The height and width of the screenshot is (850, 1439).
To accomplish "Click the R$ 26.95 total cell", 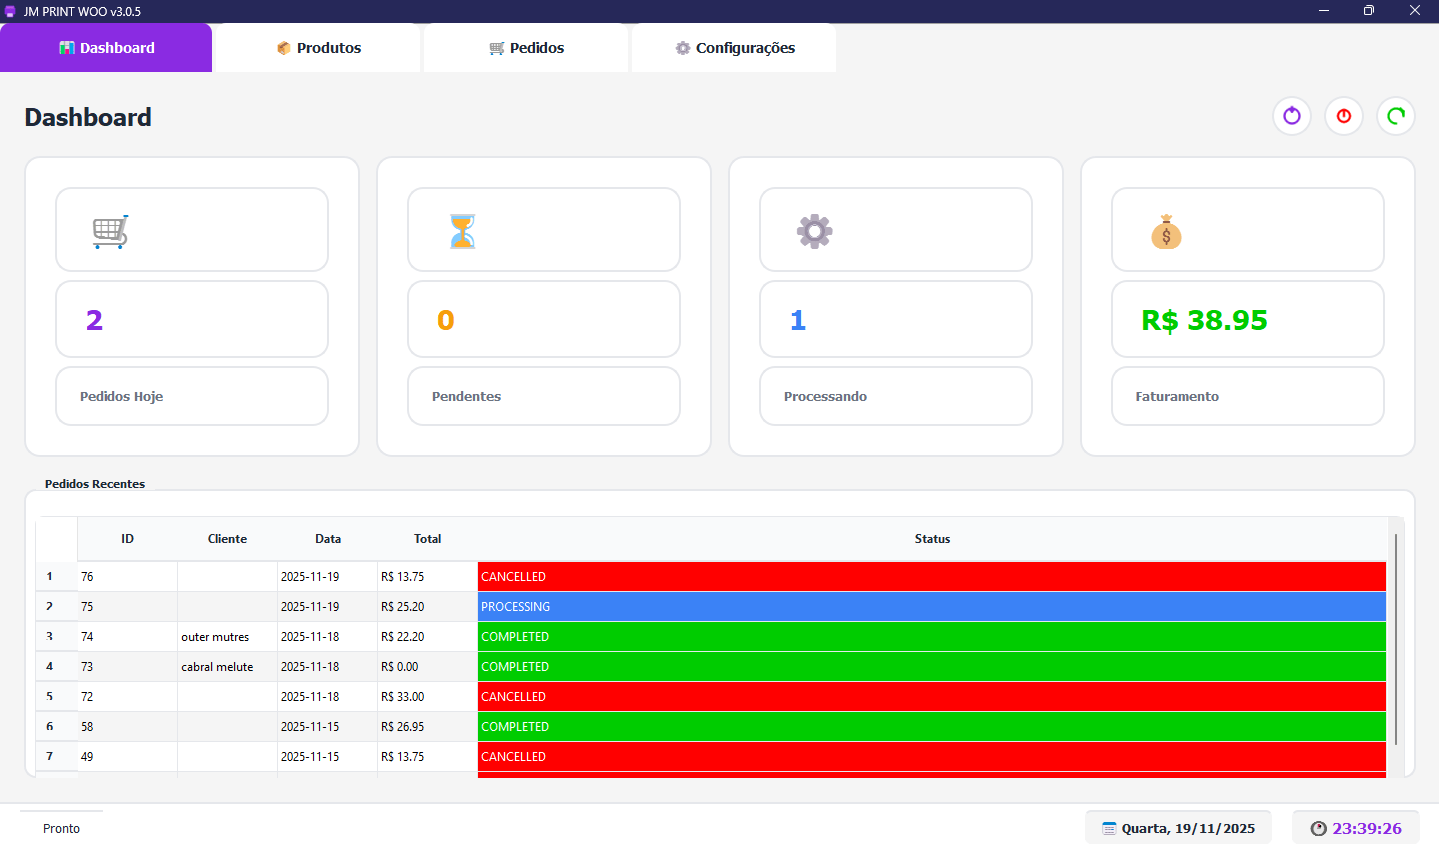I will (x=428, y=727).
